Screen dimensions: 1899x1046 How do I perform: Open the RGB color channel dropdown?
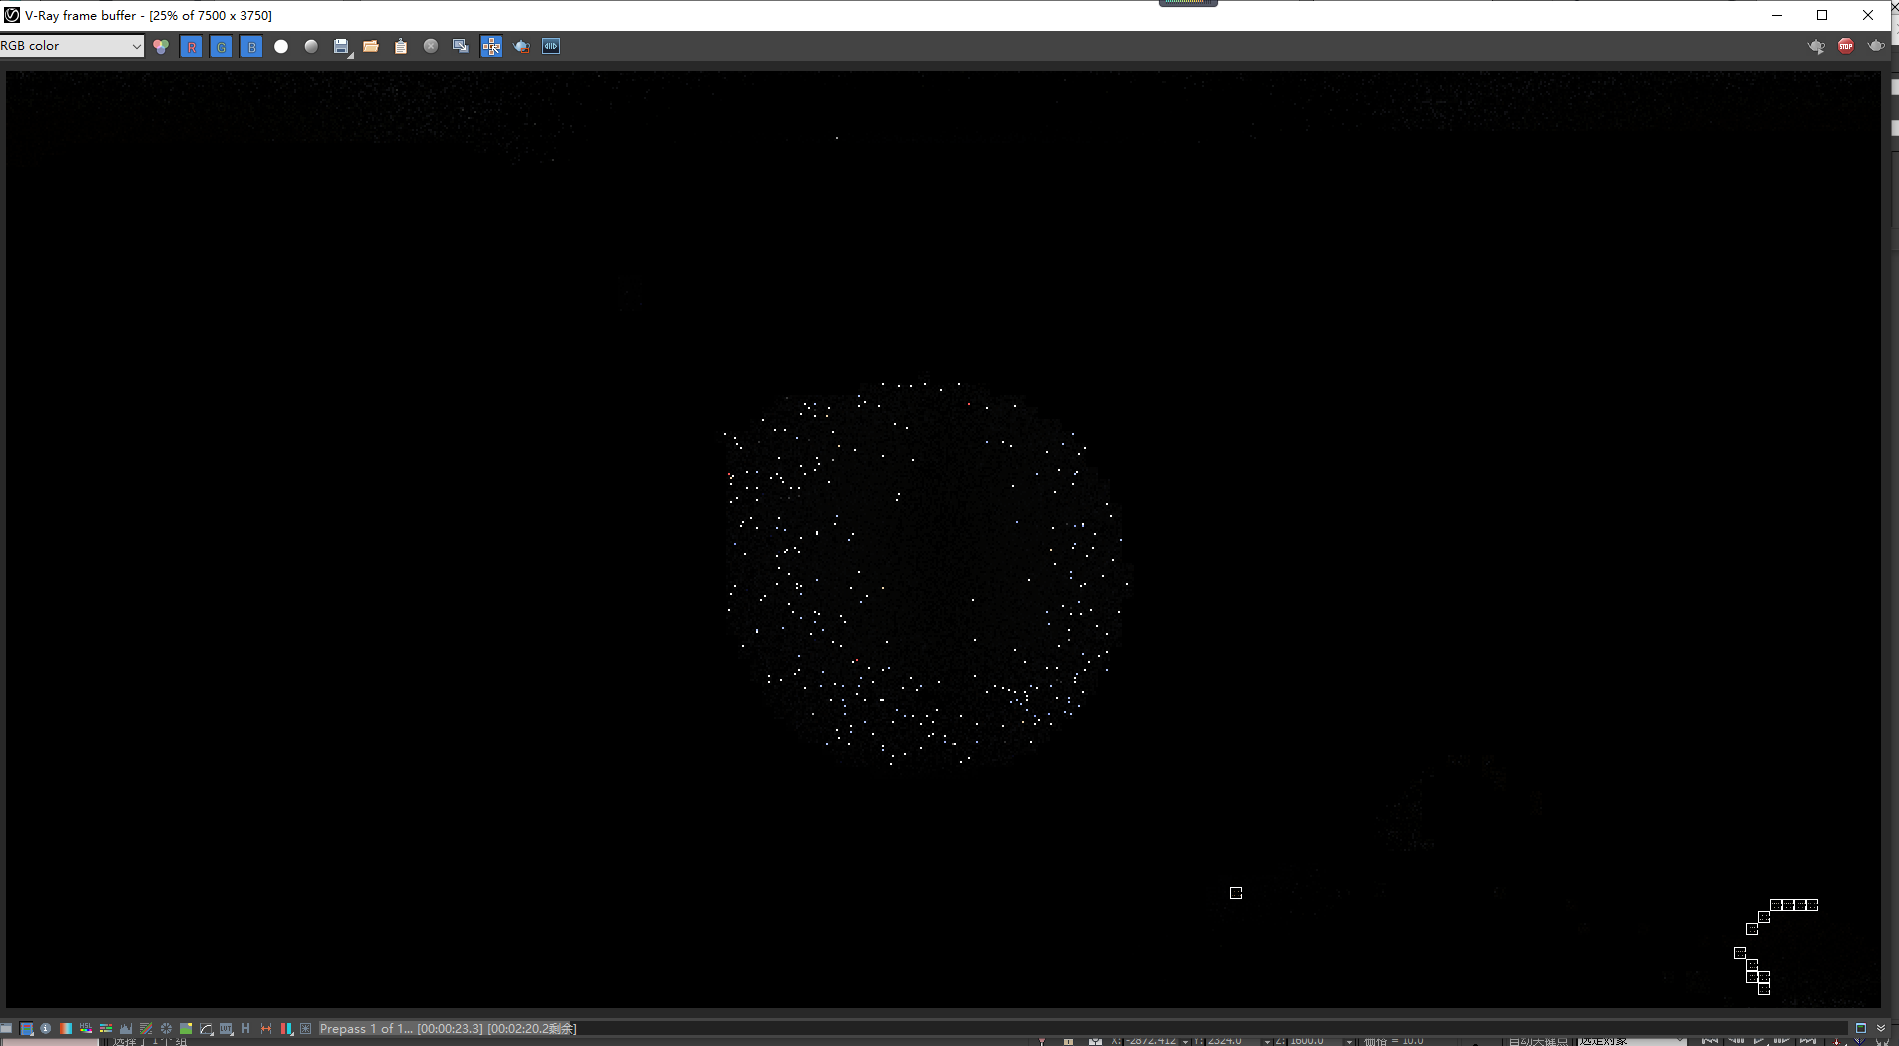72,46
